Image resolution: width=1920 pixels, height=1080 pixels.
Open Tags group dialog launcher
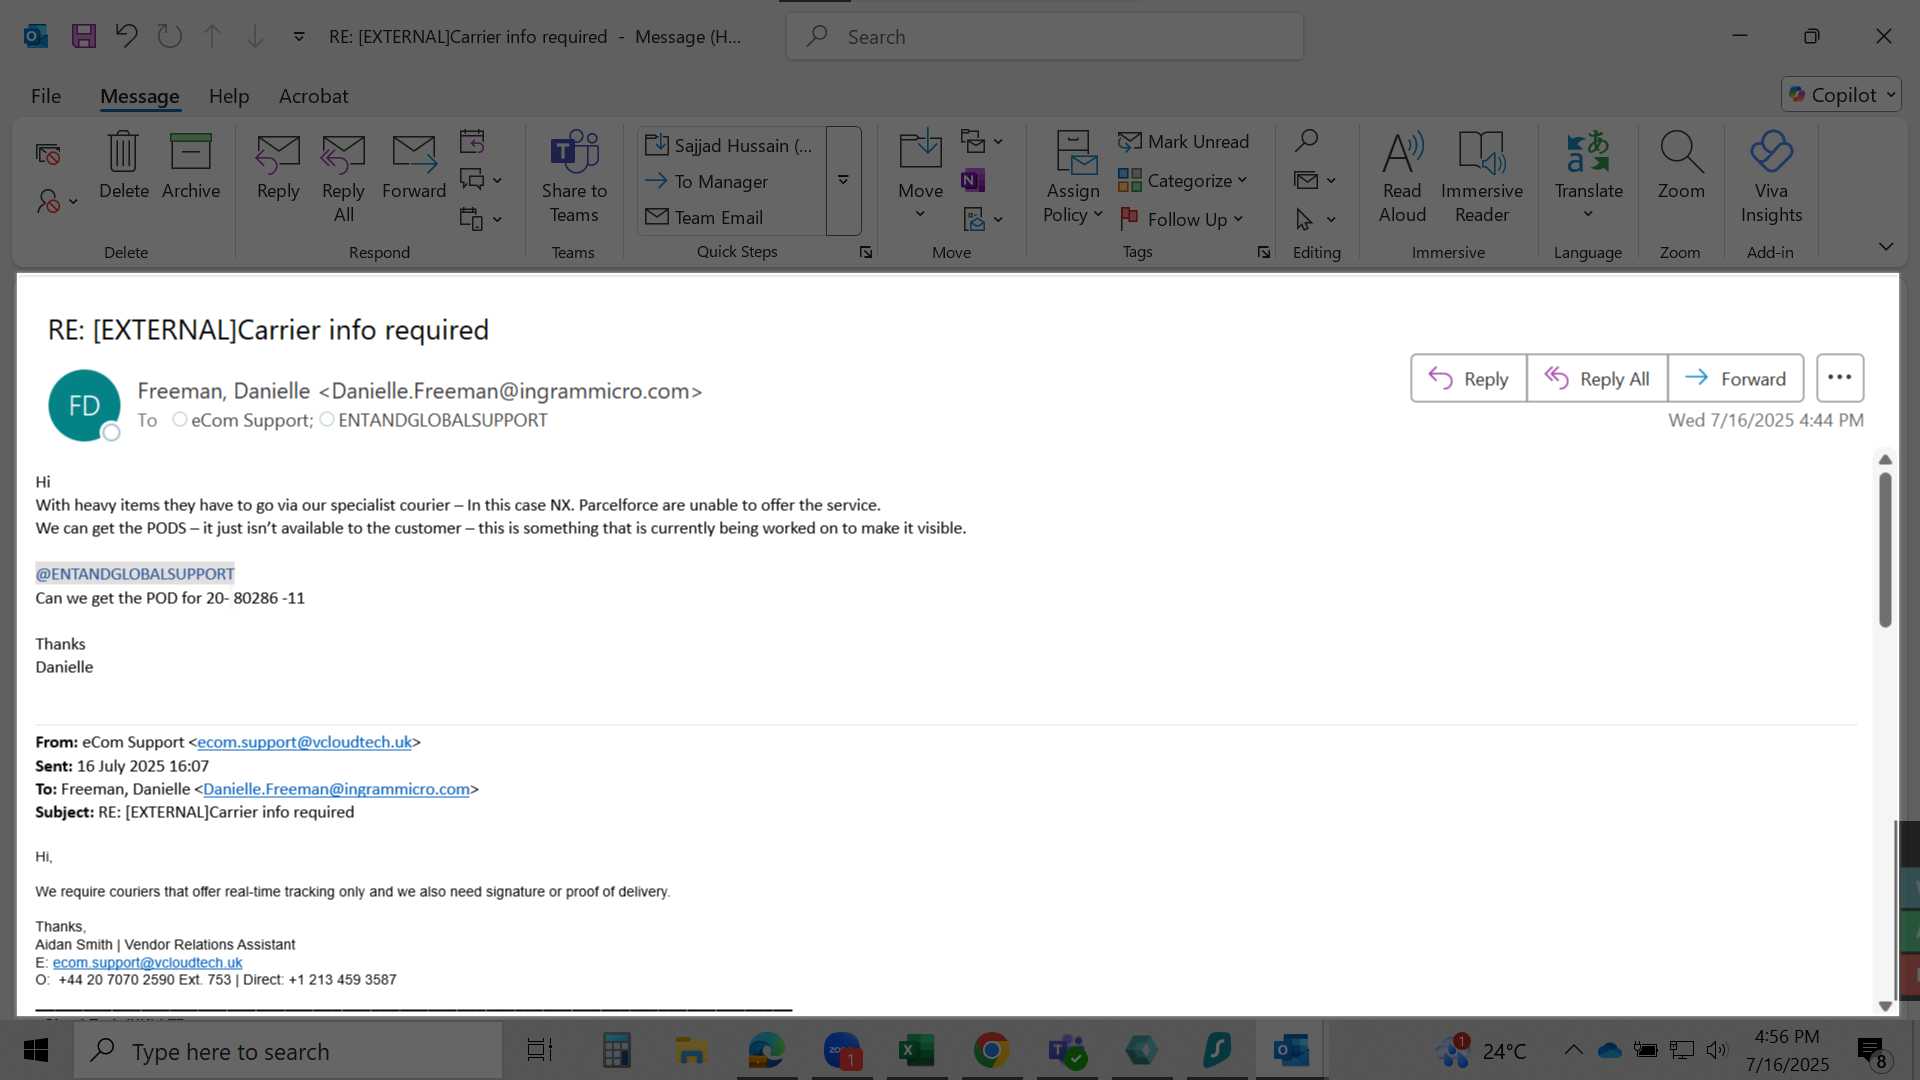[x=1264, y=253]
